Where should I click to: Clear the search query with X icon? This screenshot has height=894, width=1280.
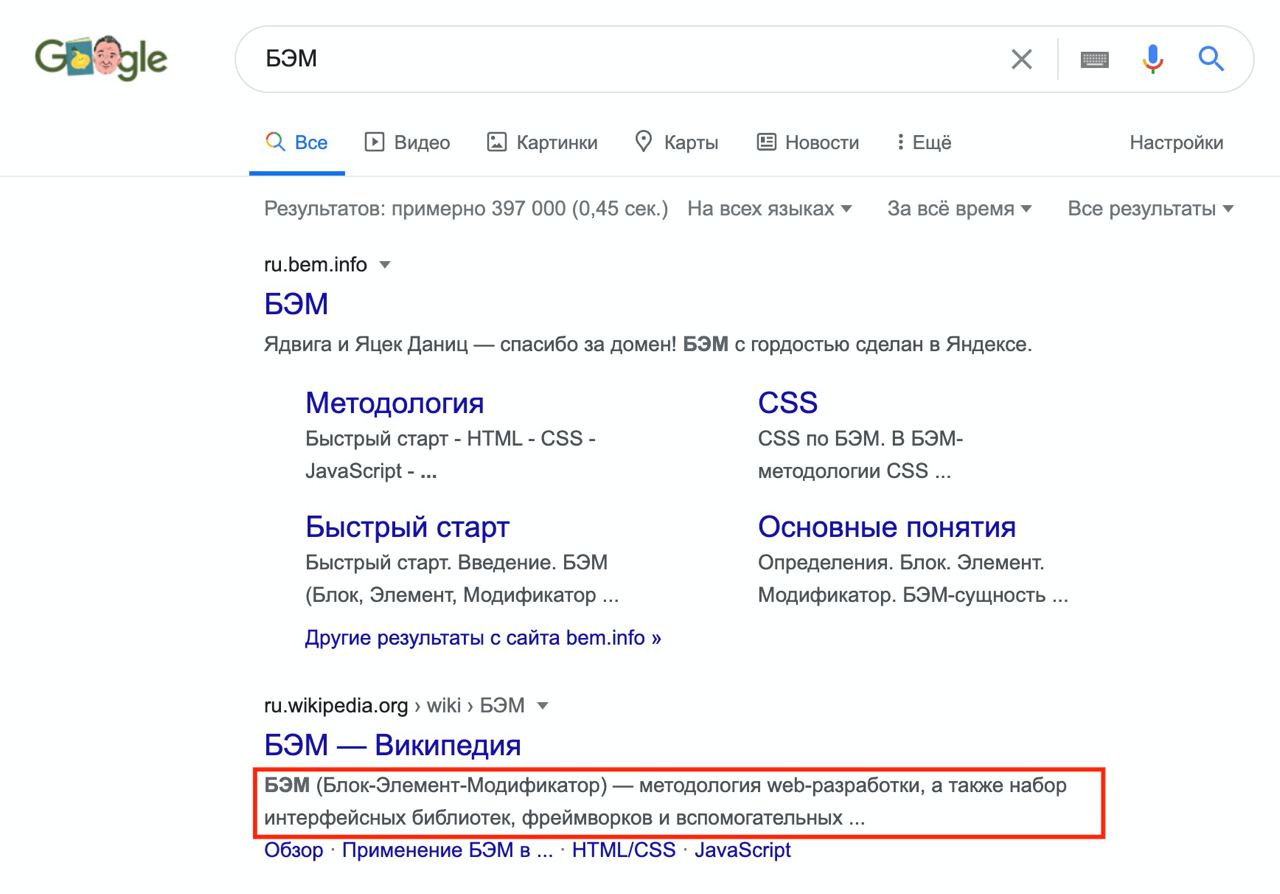1021,59
